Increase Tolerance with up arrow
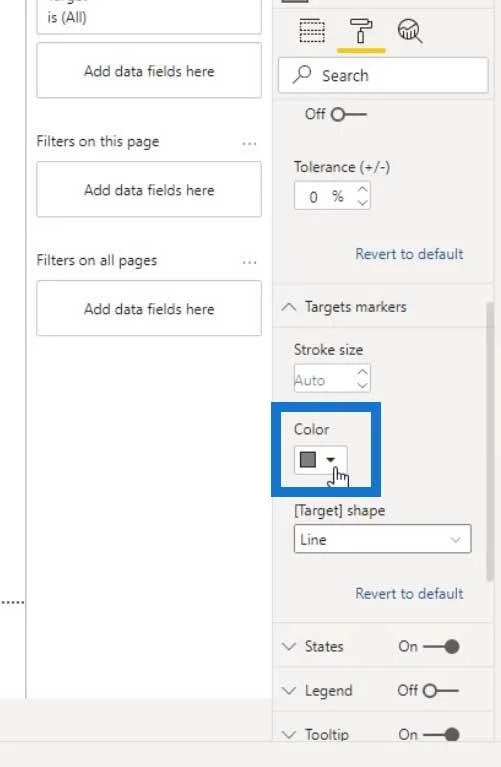 tap(362, 189)
